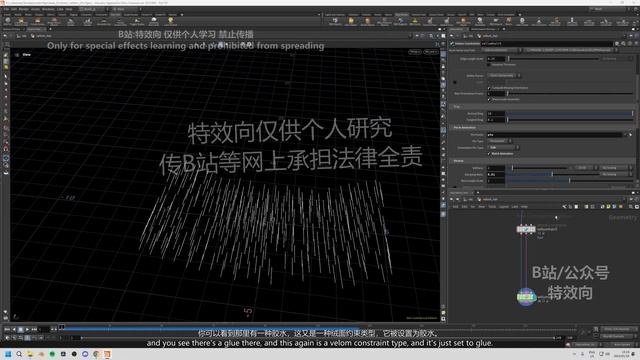This screenshot has width=640, height=360.
Task: Click the first tool icon on the left shelf
Action: coord(8,21)
